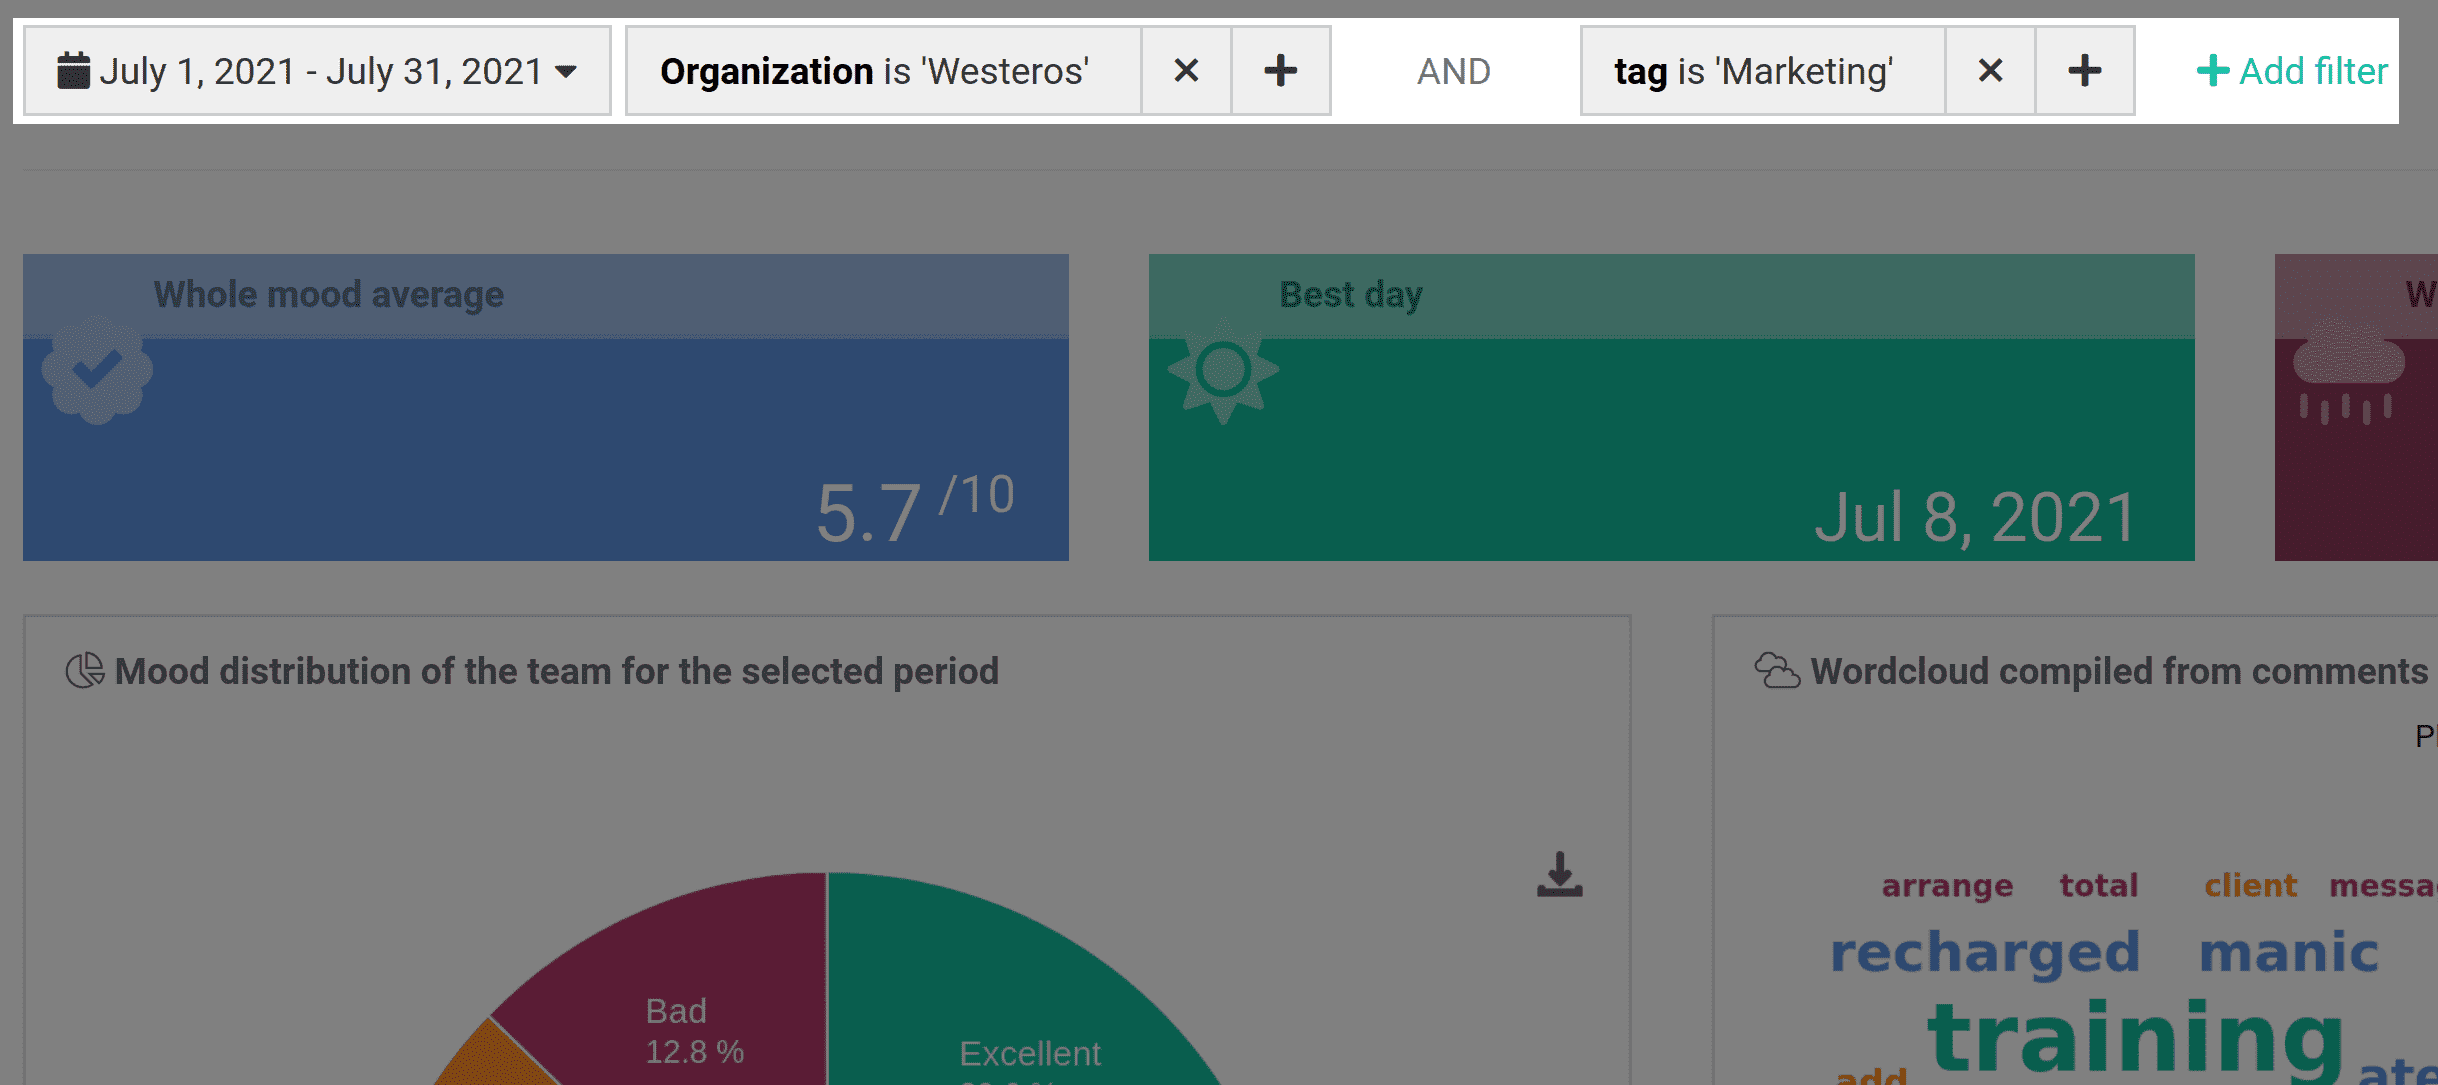The width and height of the screenshot is (2438, 1085).
Task: Click the Add filter link
Action: (2291, 71)
